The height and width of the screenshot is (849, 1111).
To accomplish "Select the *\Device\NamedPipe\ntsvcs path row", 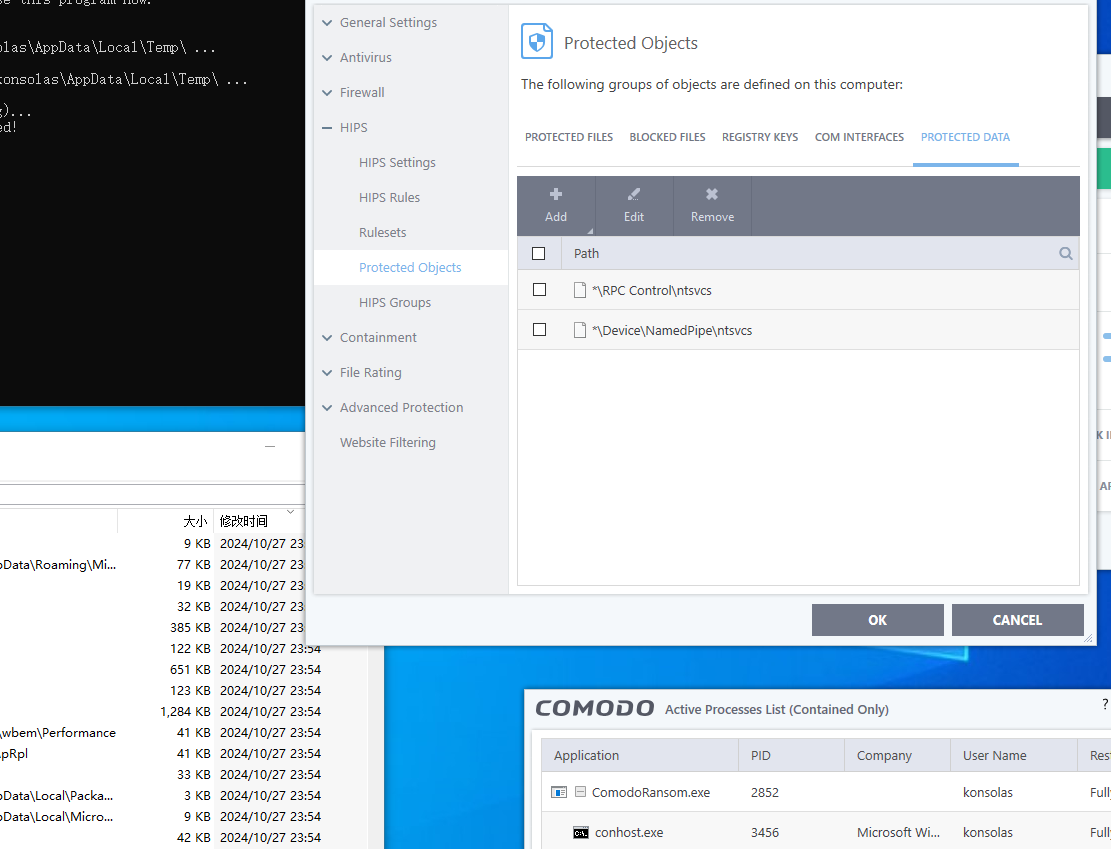I will point(798,330).
